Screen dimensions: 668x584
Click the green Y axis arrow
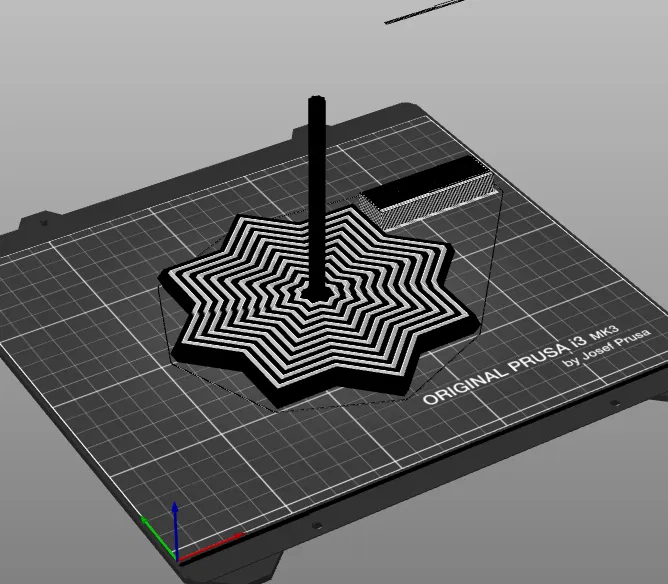point(157,536)
